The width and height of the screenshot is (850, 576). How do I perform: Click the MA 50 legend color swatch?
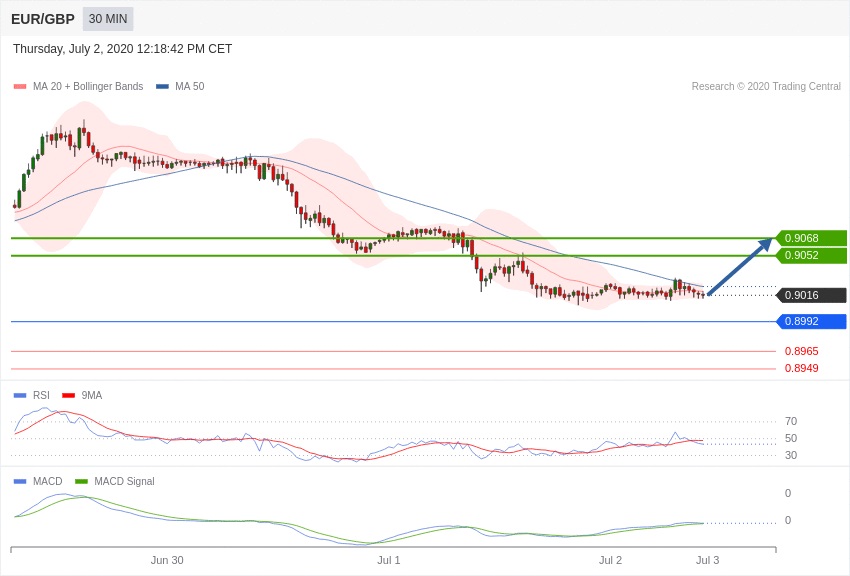point(162,86)
